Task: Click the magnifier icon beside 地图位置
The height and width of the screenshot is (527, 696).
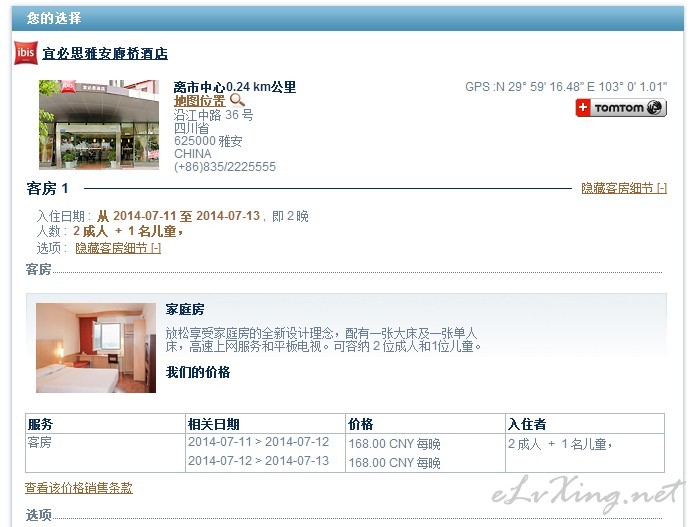Action: (x=237, y=100)
